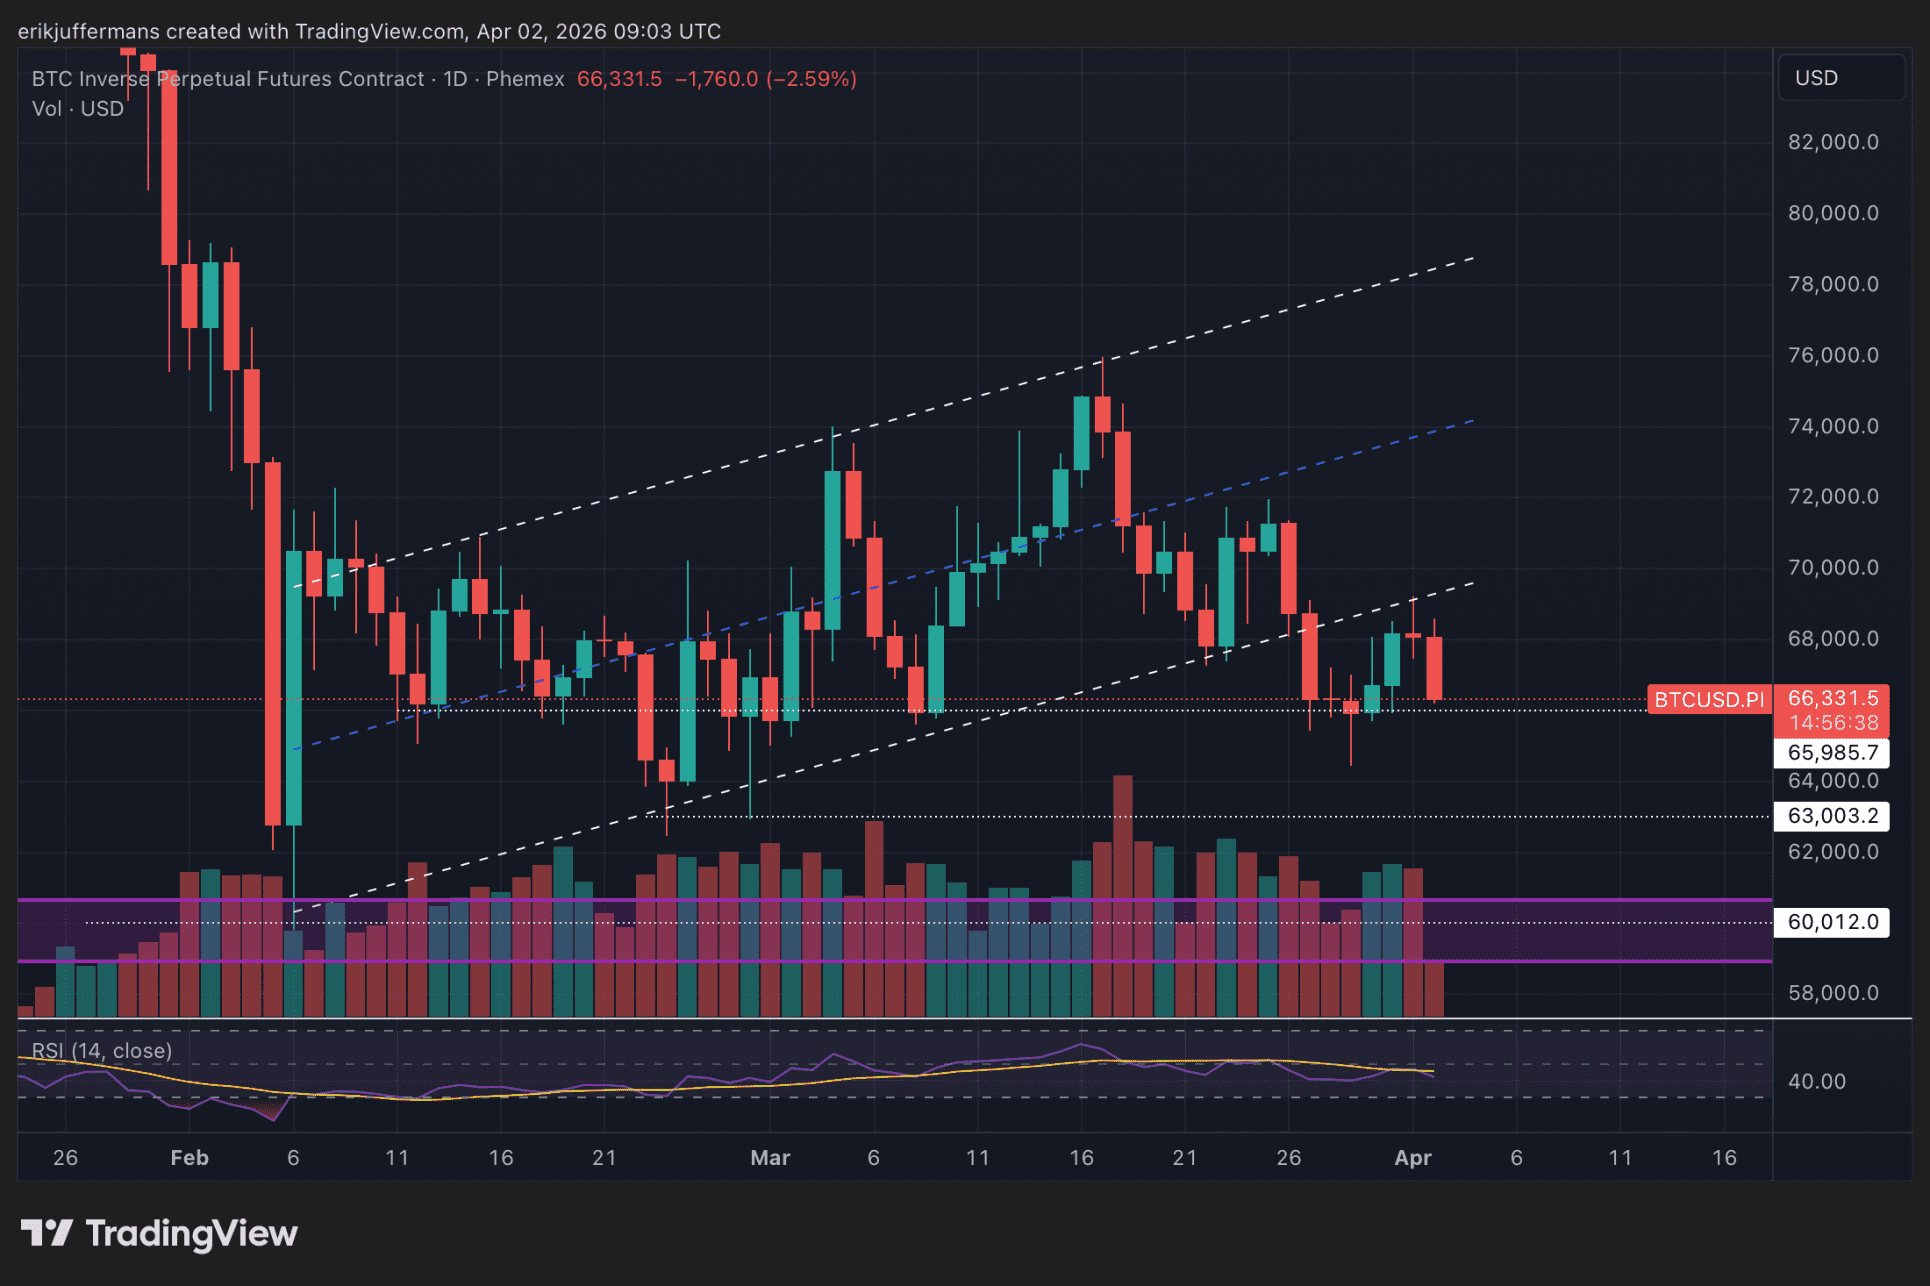The height and width of the screenshot is (1286, 1930).
Task: Click the 82,000.0 price axis label
Action: pyautogui.click(x=1832, y=142)
